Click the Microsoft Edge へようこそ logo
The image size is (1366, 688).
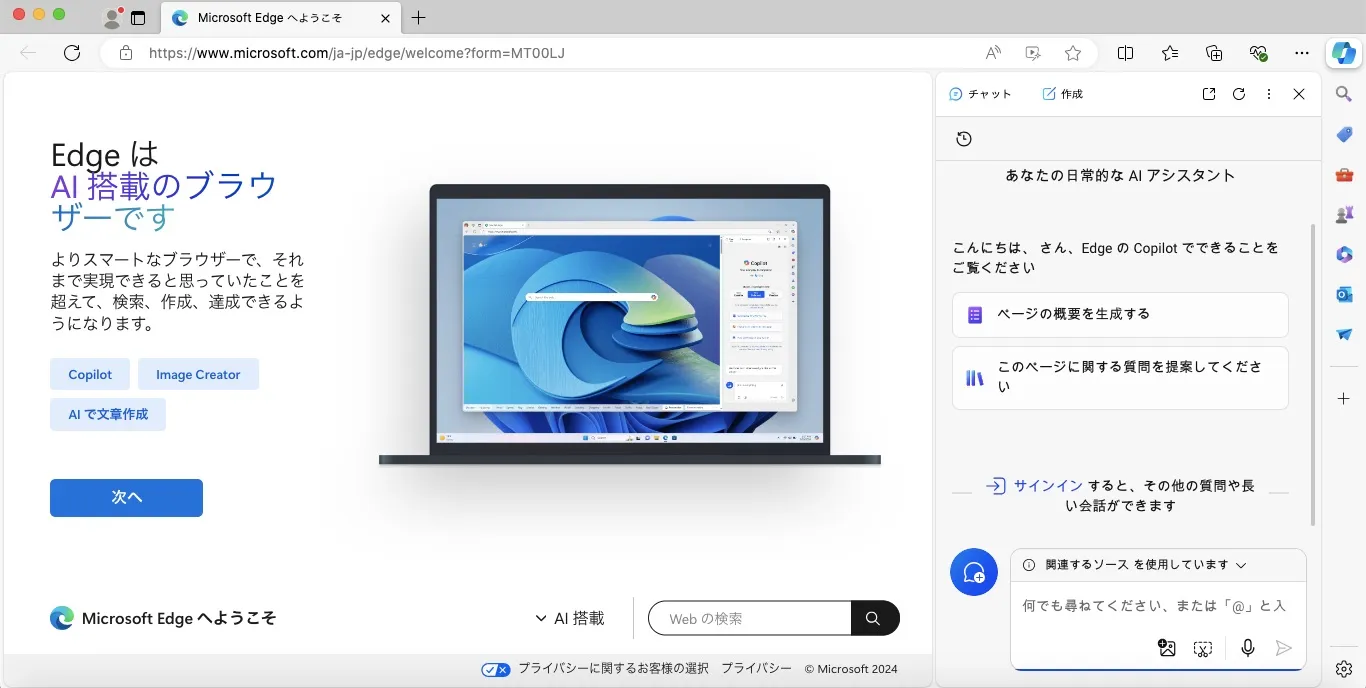tap(163, 618)
